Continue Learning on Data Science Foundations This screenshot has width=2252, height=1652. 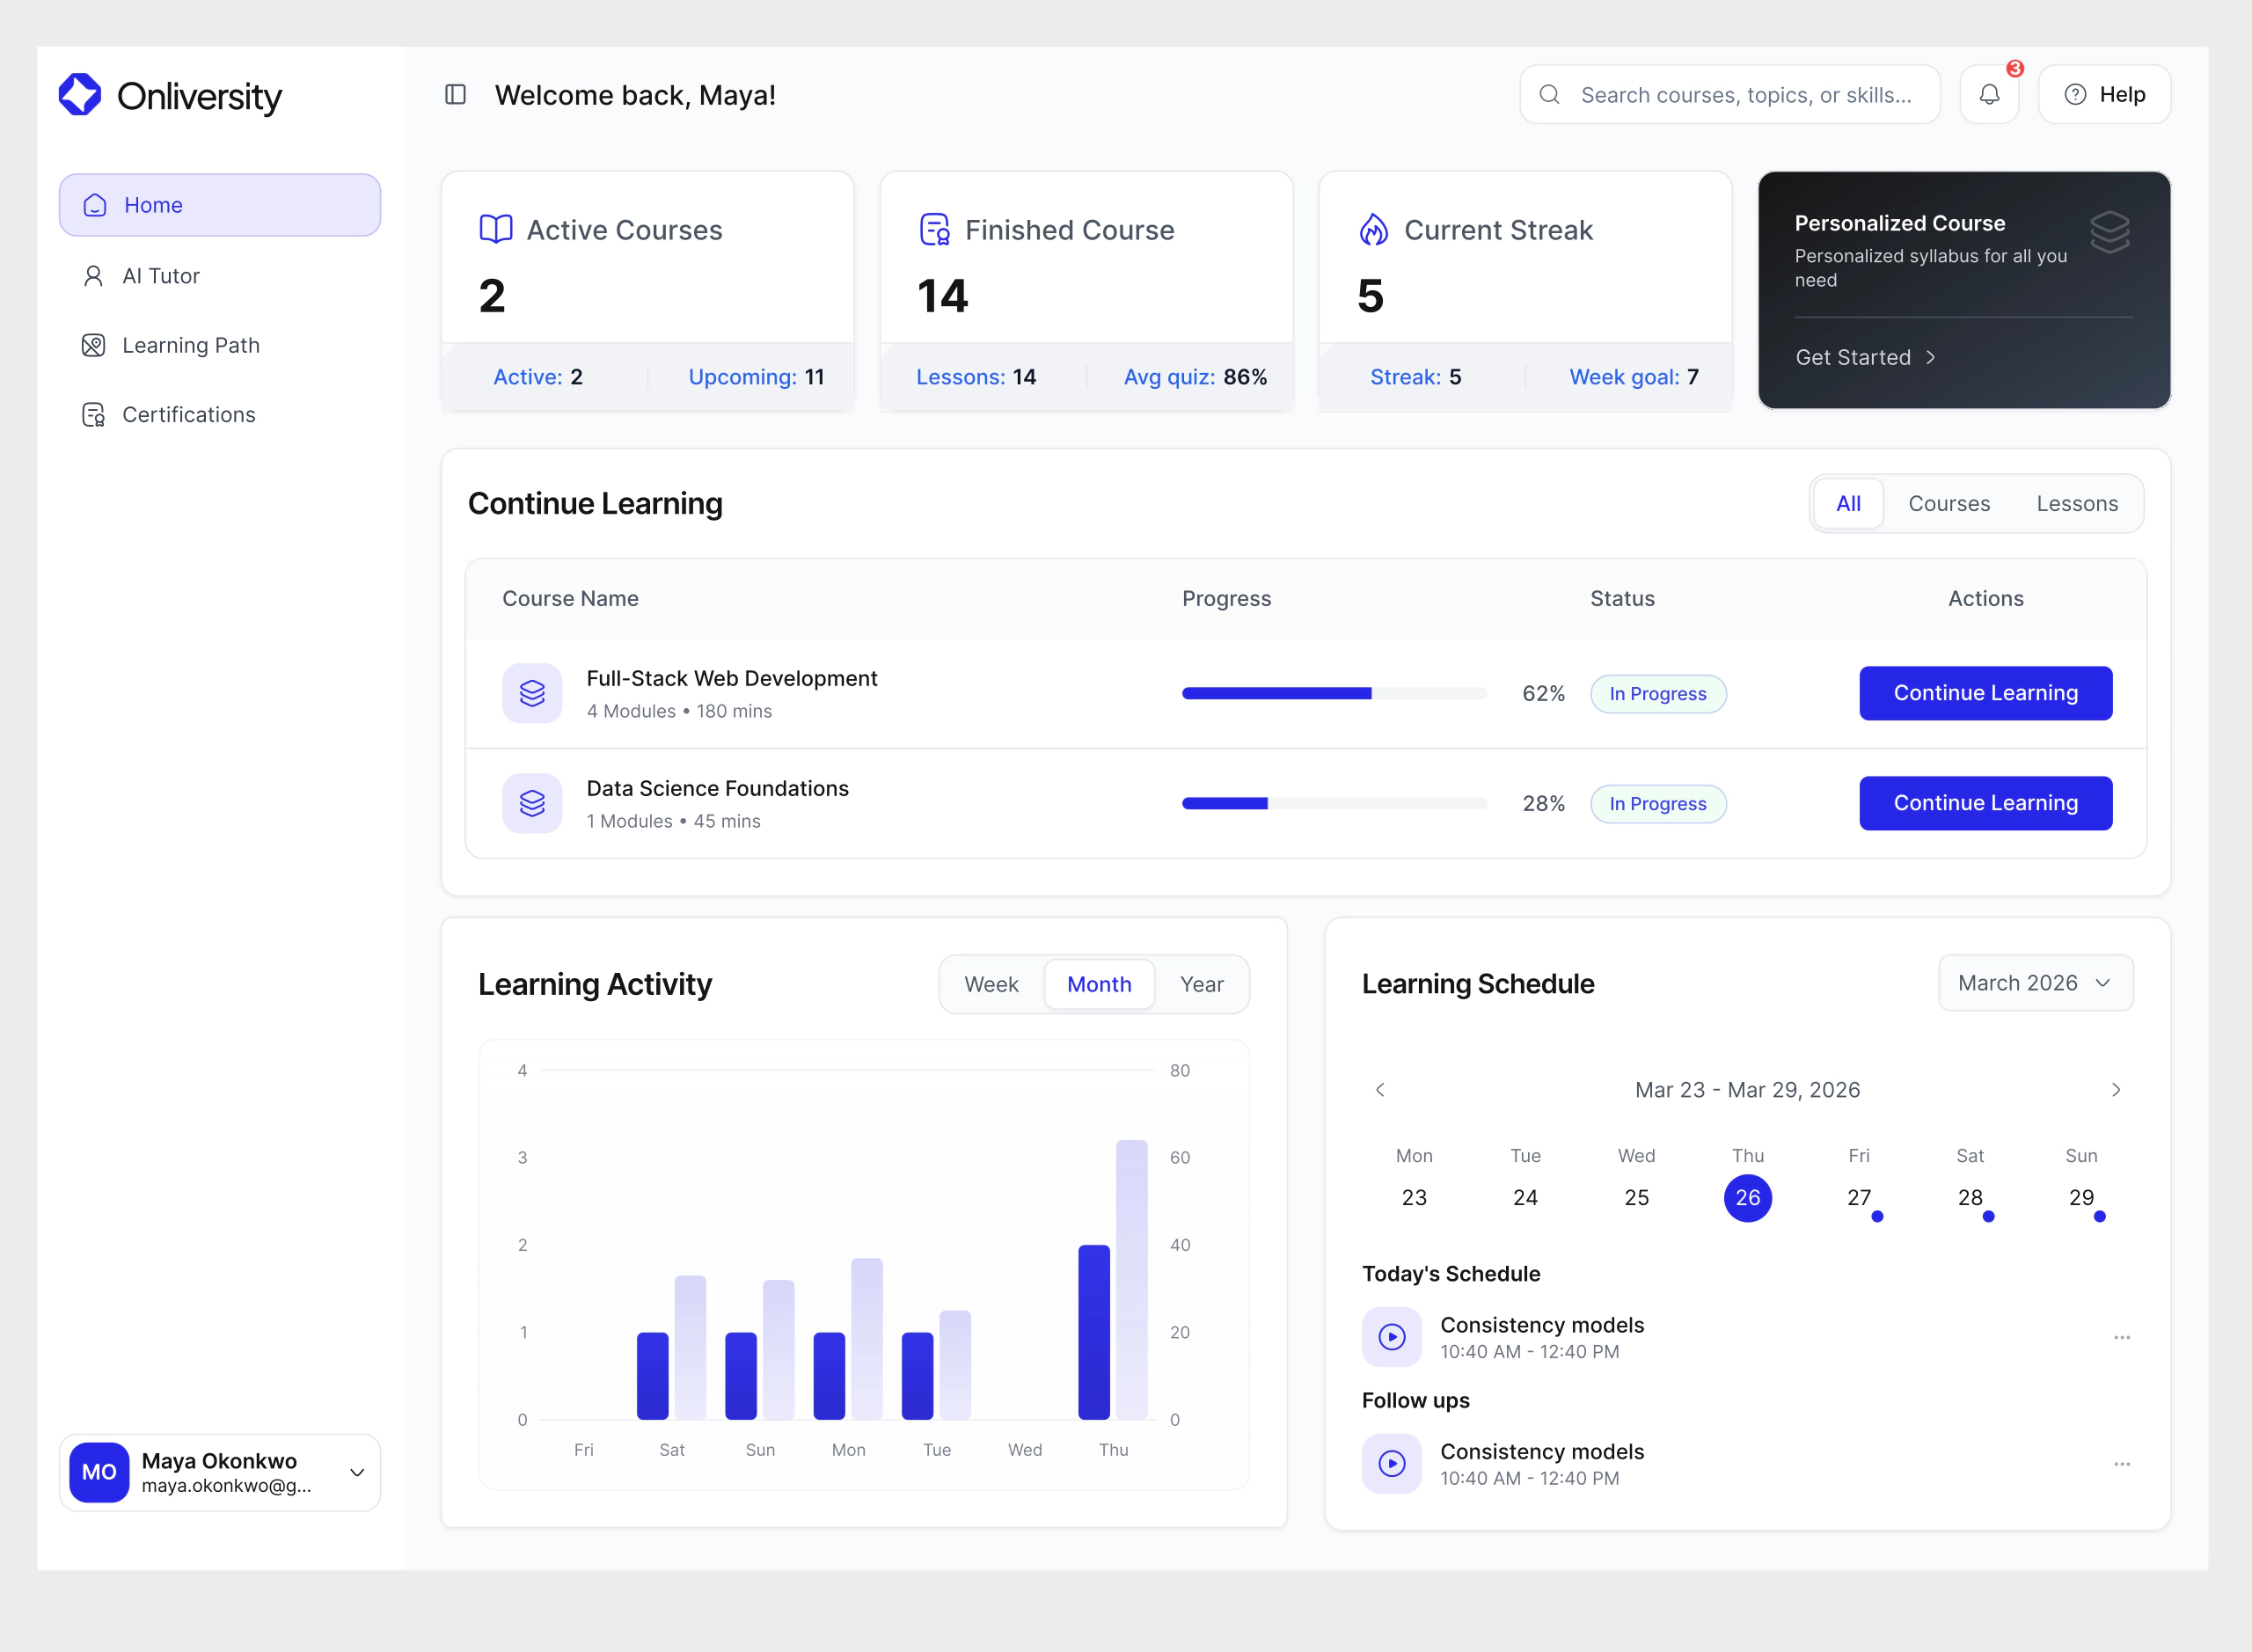pos(1985,802)
